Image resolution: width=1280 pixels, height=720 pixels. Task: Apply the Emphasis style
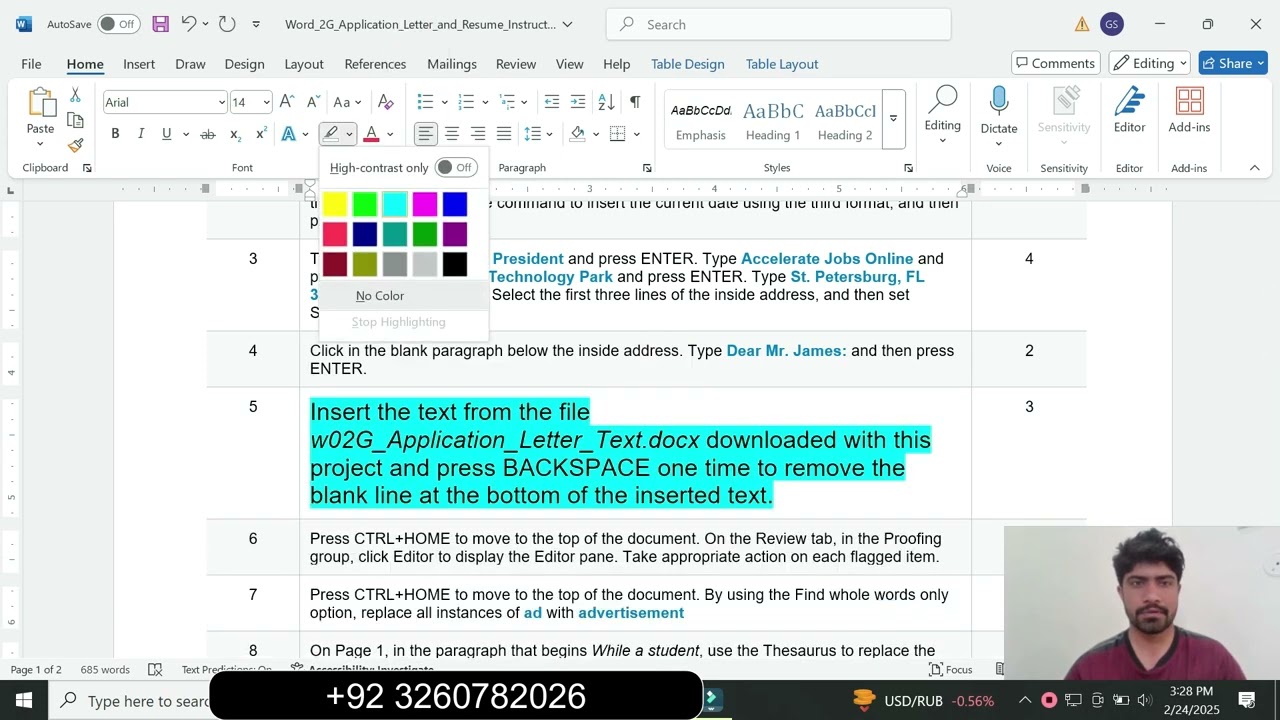701,120
